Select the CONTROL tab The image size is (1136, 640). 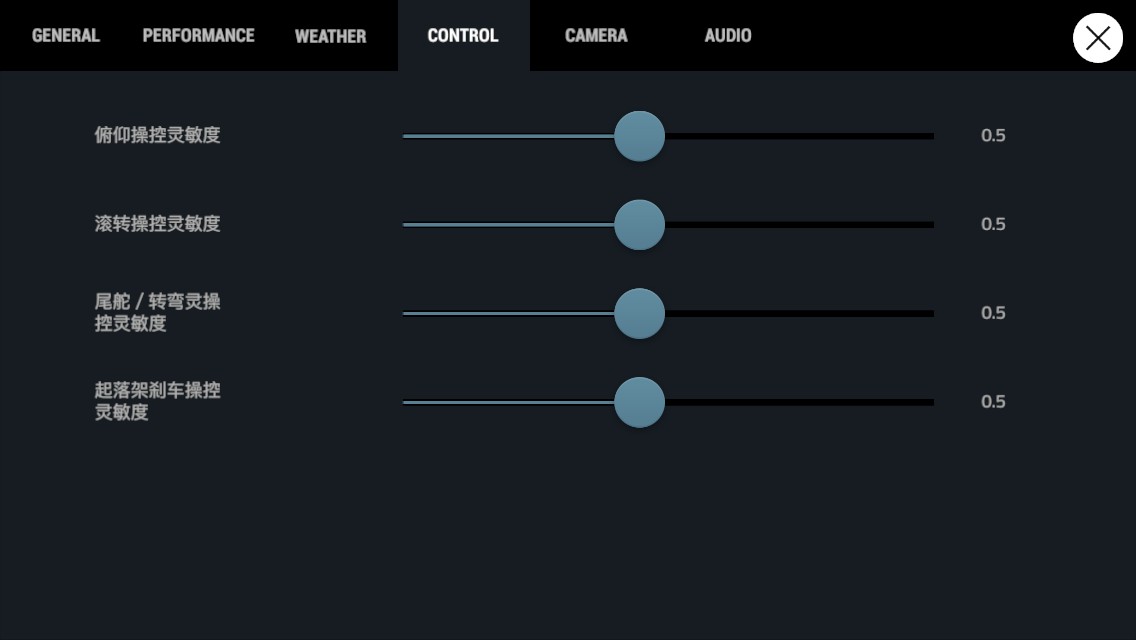(463, 36)
